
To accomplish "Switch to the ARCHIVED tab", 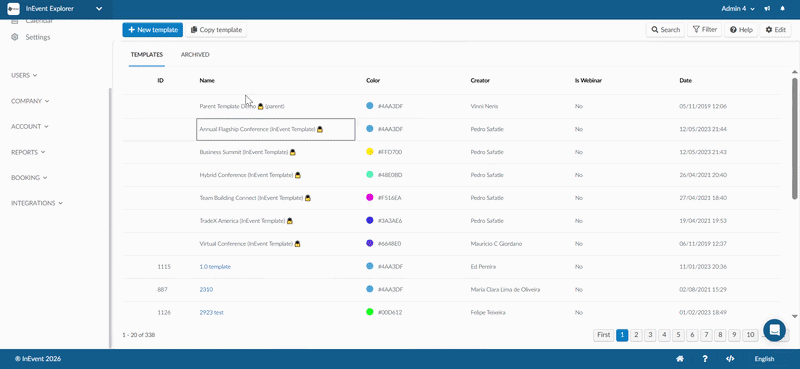I will tap(195, 55).
